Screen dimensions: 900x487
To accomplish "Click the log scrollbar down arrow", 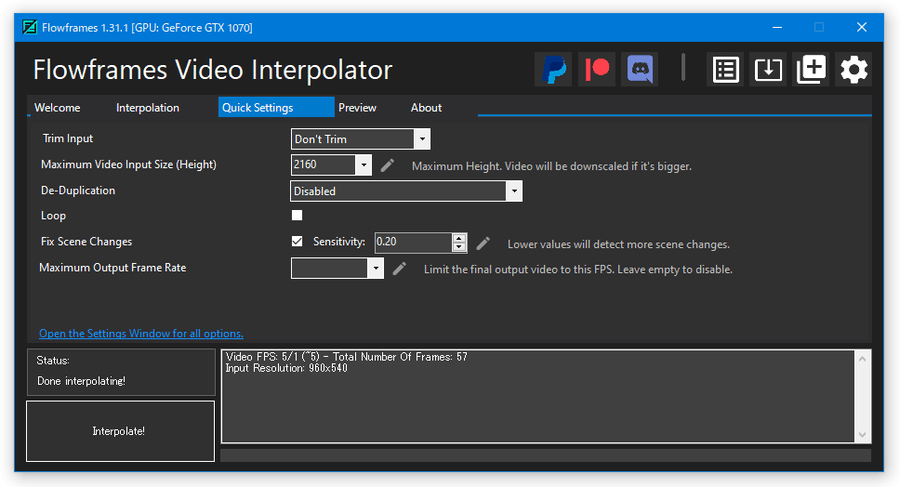I will pos(862,435).
